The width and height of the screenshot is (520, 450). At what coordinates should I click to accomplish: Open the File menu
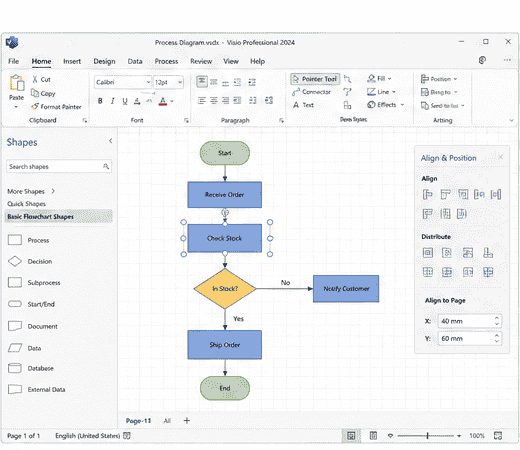tap(13, 61)
